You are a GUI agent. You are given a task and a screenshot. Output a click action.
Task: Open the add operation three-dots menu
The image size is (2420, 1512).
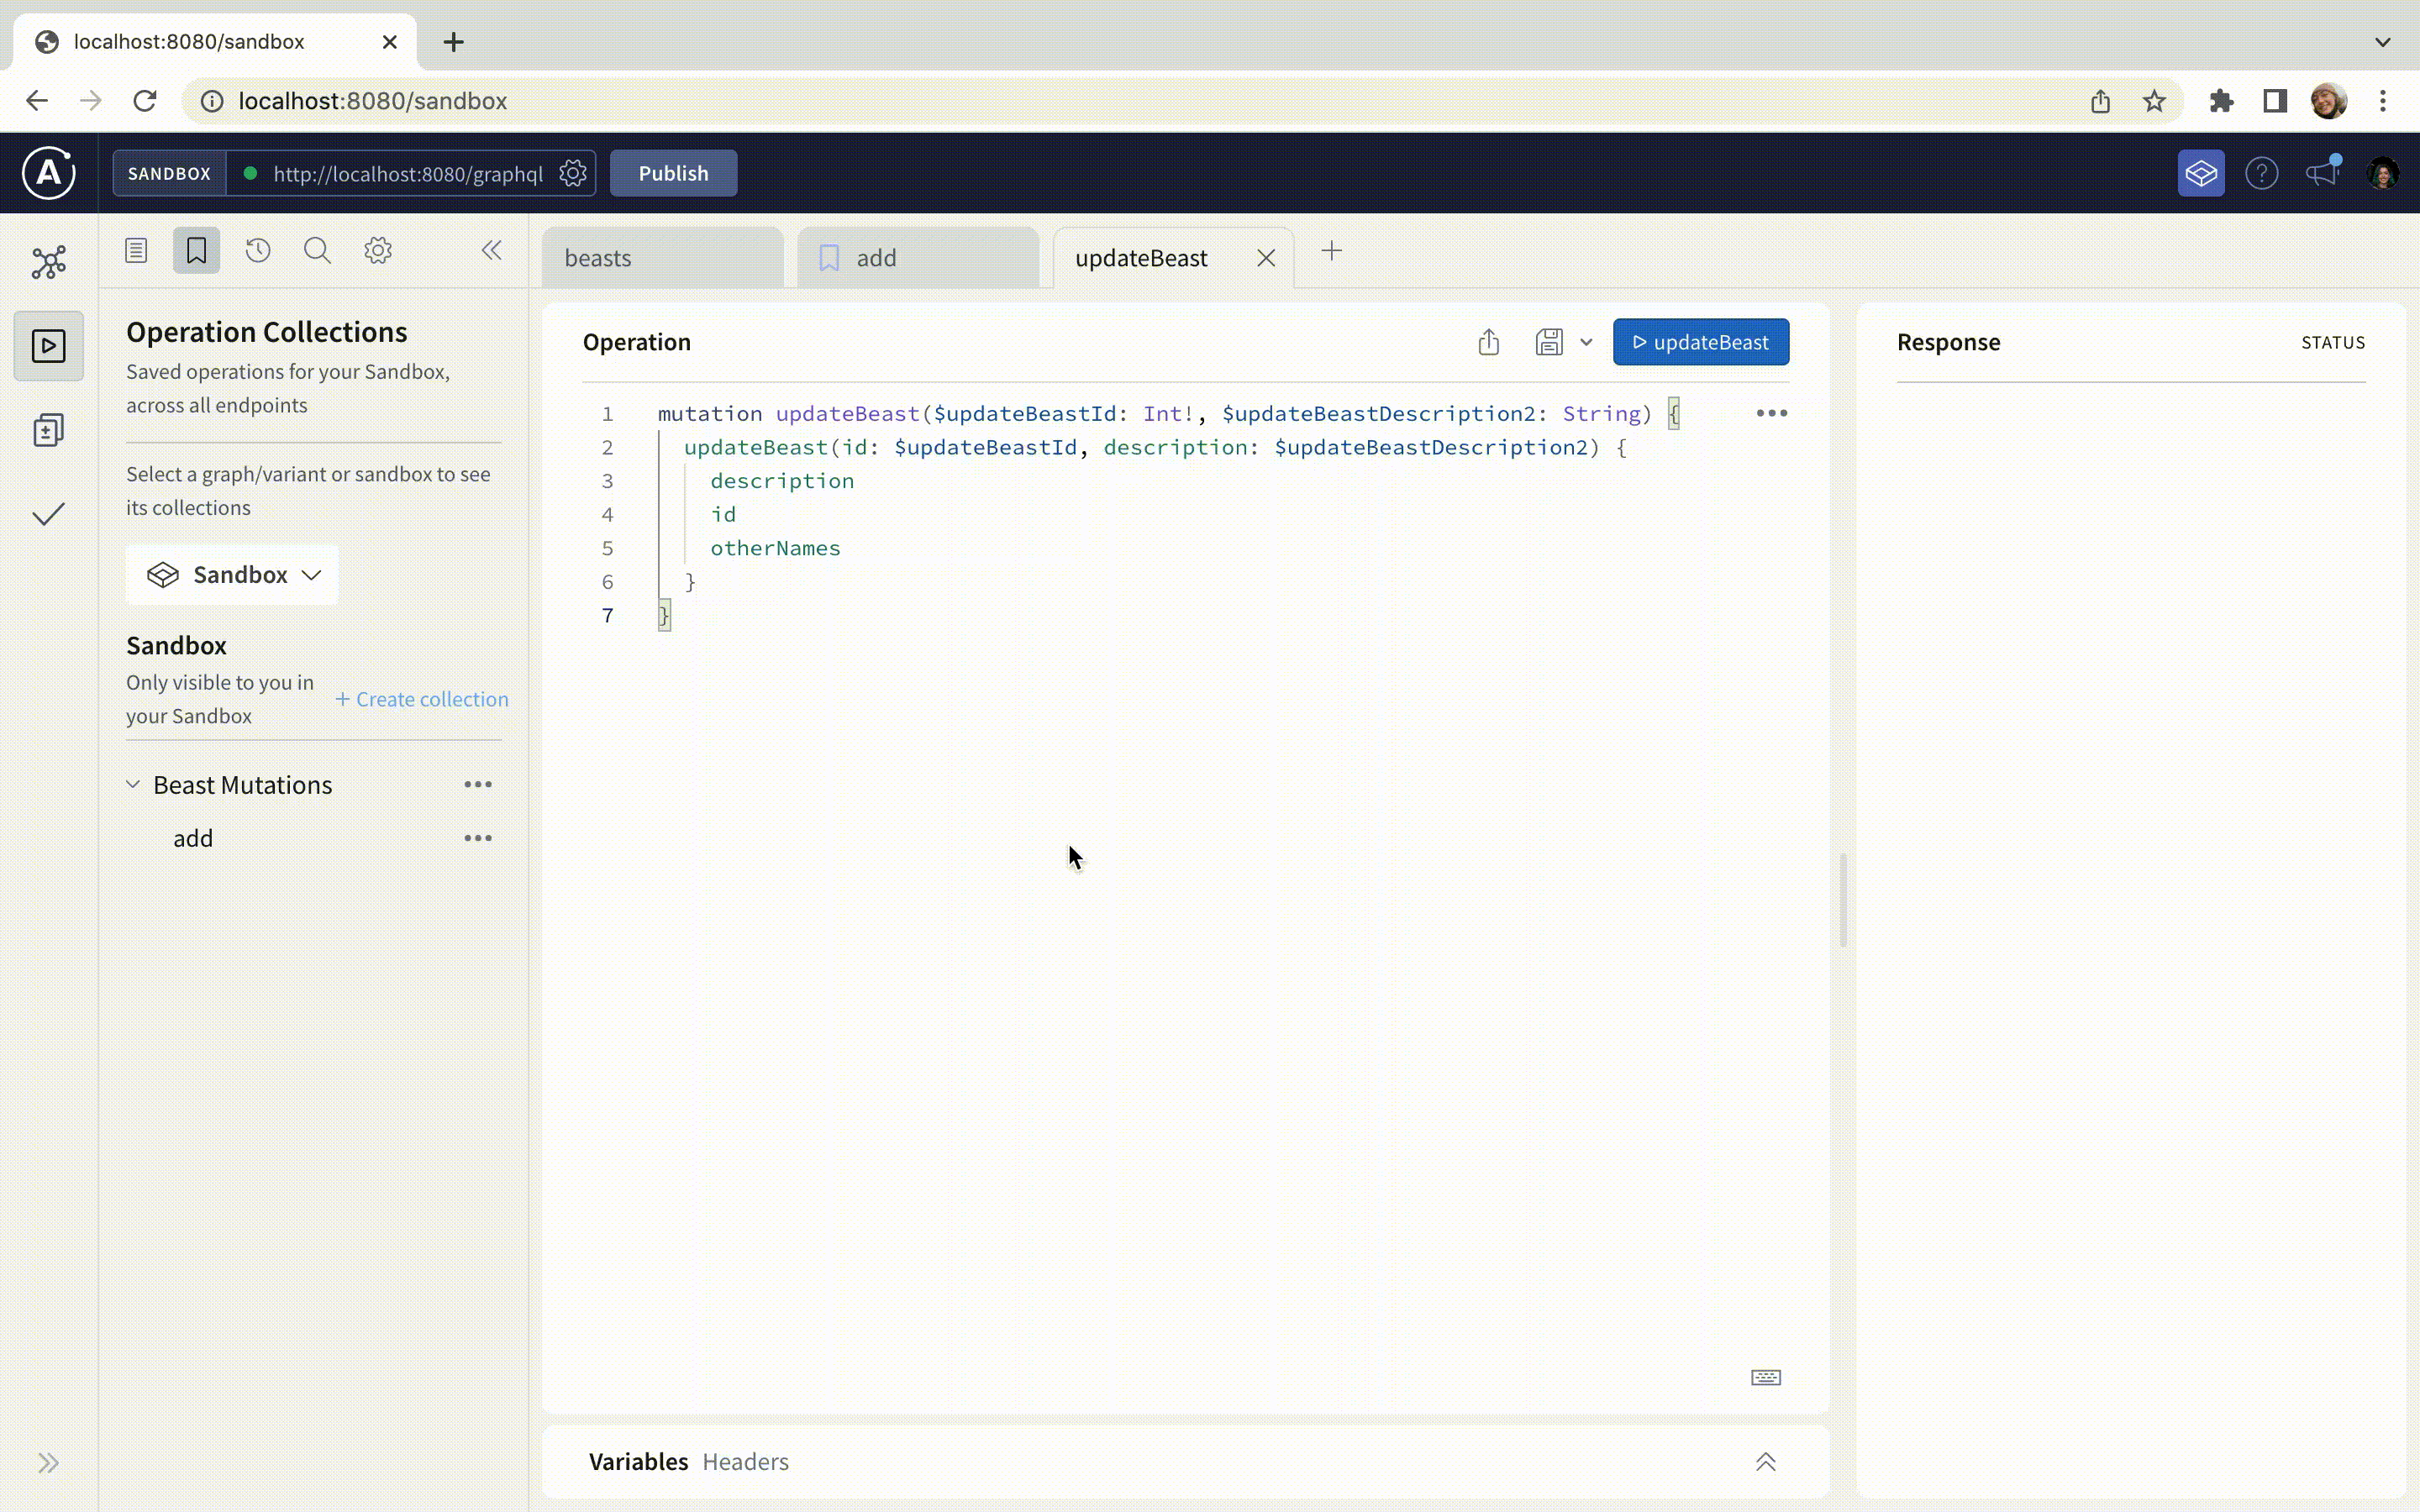(478, 838)
